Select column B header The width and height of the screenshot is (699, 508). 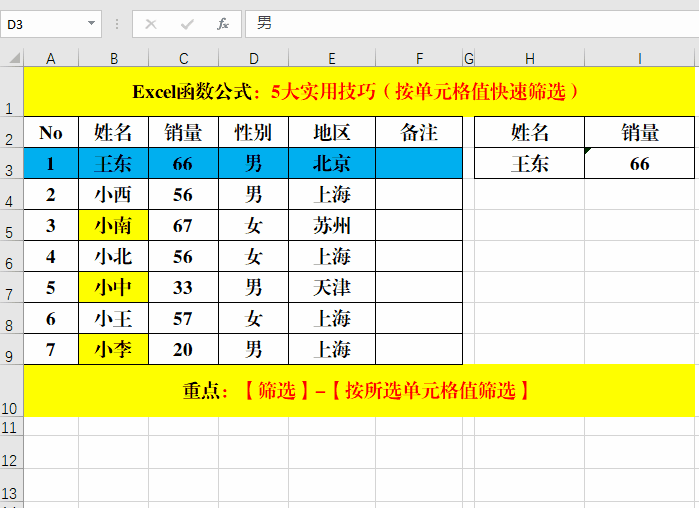(x=114, y=58)
